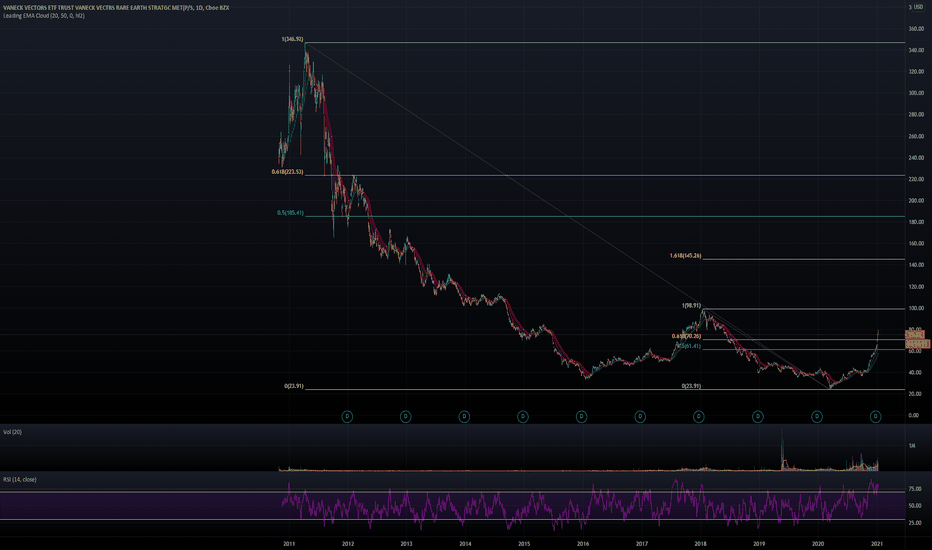Click the 2016 year label on time axis
The width and height of the screenshot is (932, 550).
pos(582,543)
